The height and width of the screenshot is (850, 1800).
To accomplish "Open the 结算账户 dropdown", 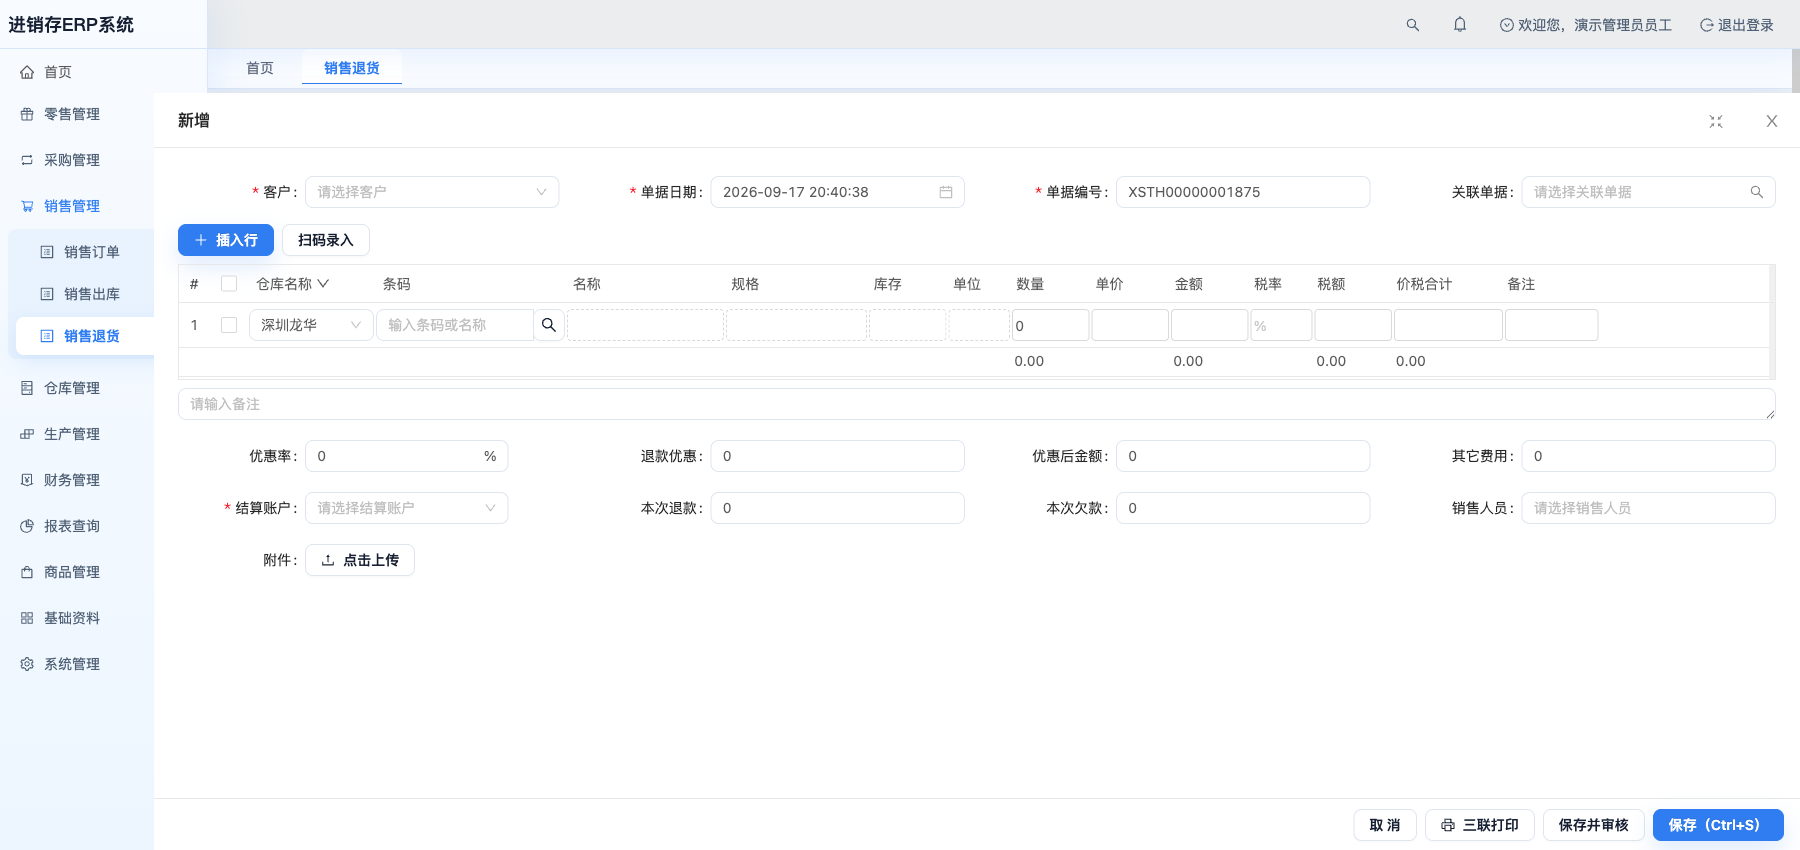I will coord(406,508).
